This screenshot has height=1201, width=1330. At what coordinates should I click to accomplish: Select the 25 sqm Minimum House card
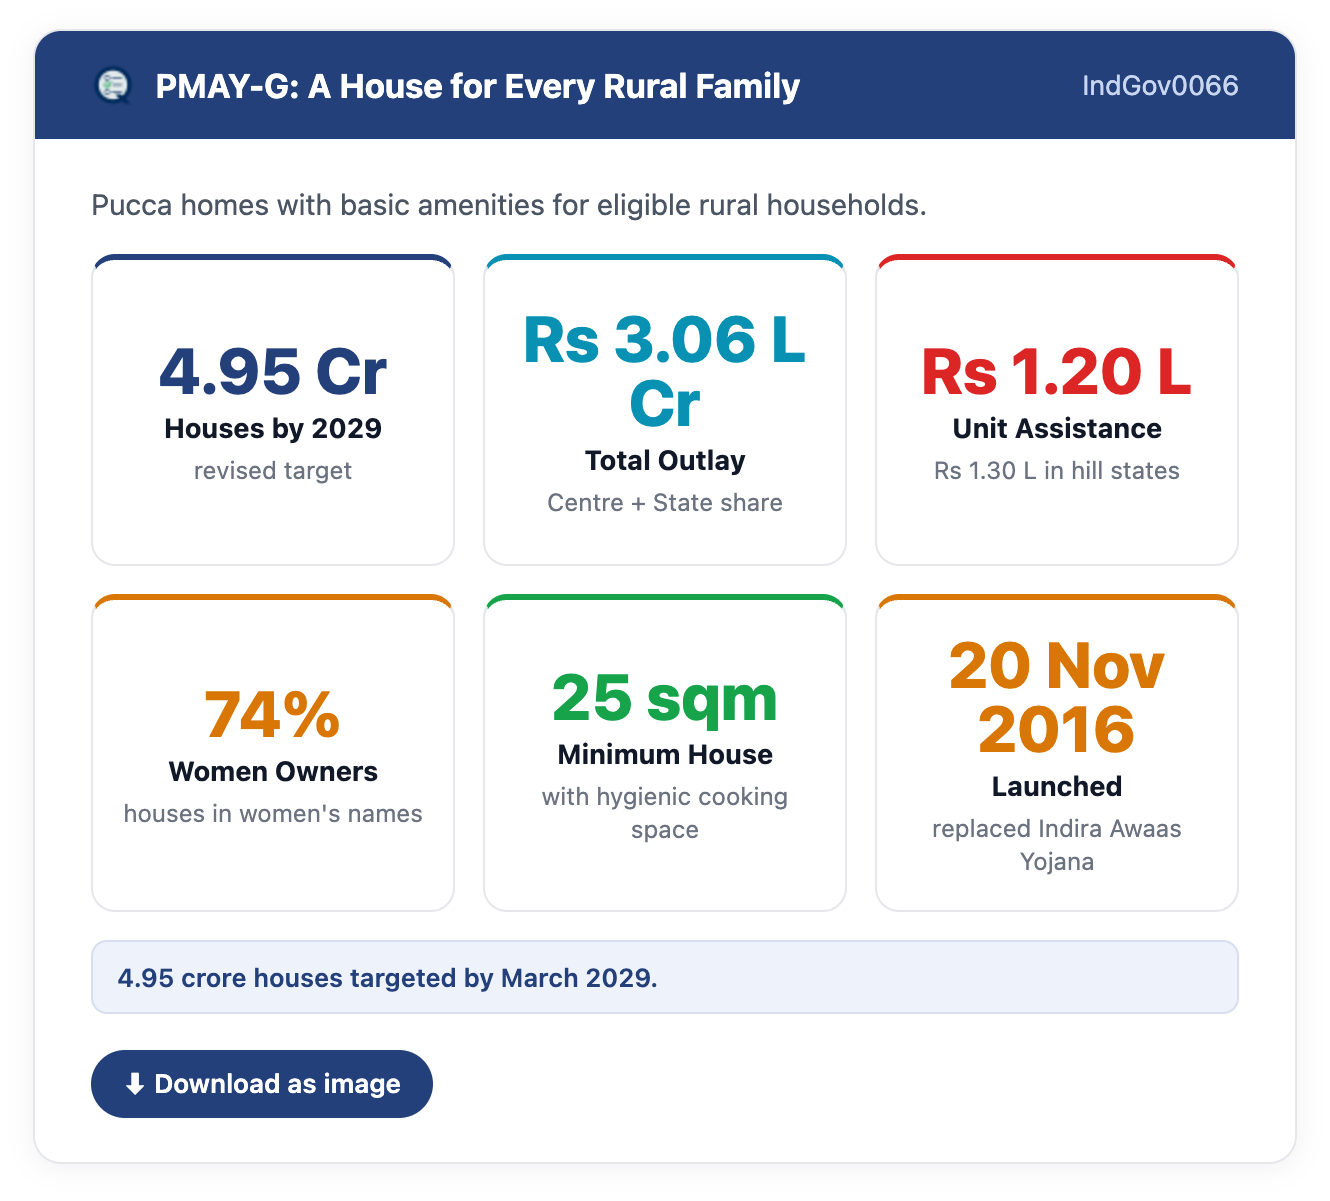[665, 753]
